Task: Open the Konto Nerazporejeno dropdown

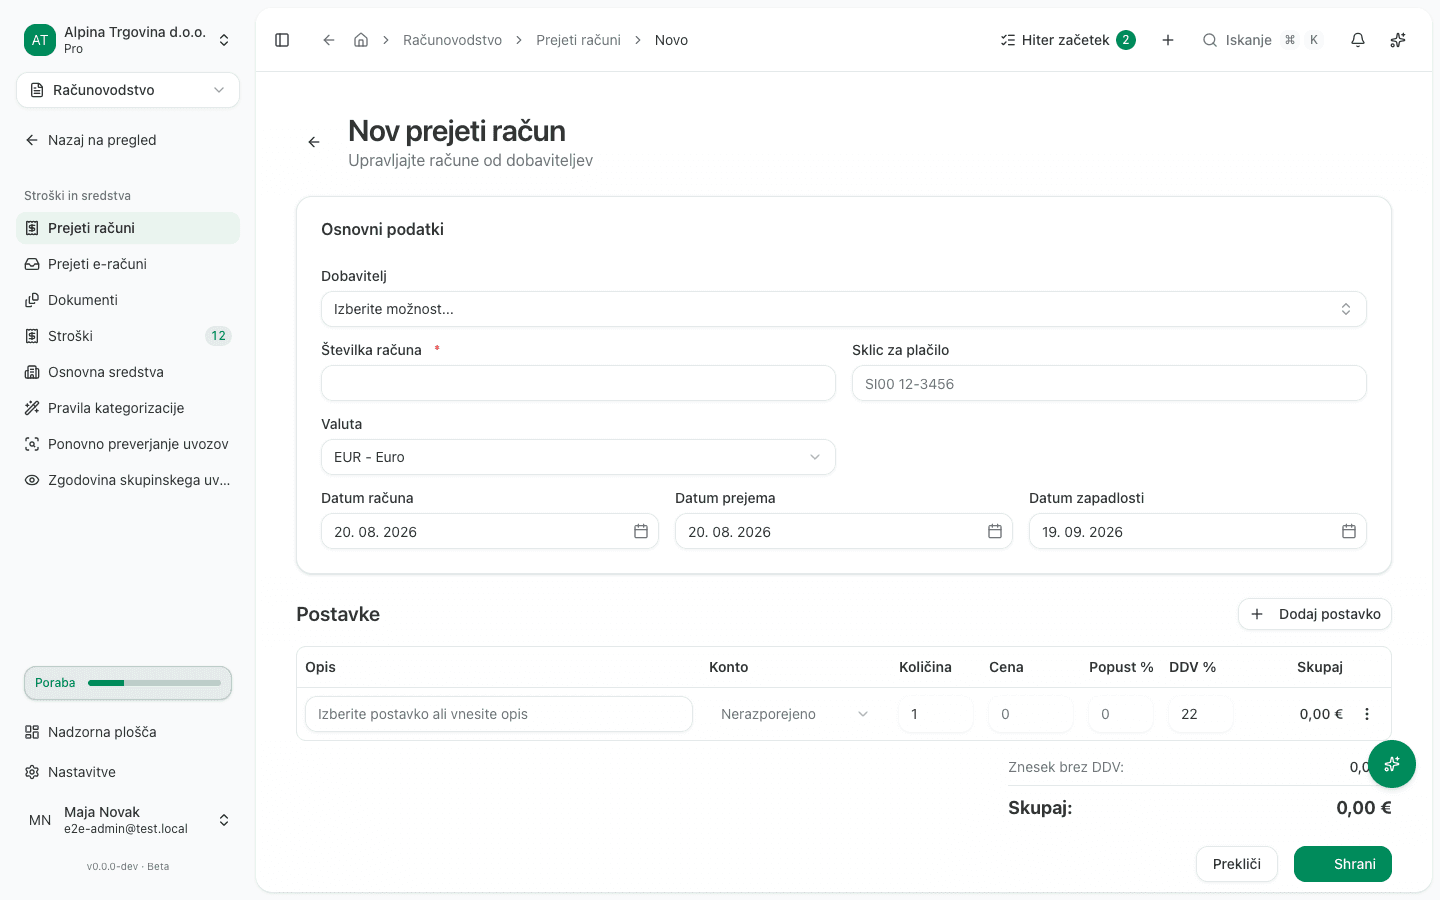Action: pyautogui.click(x=795, y=714)
